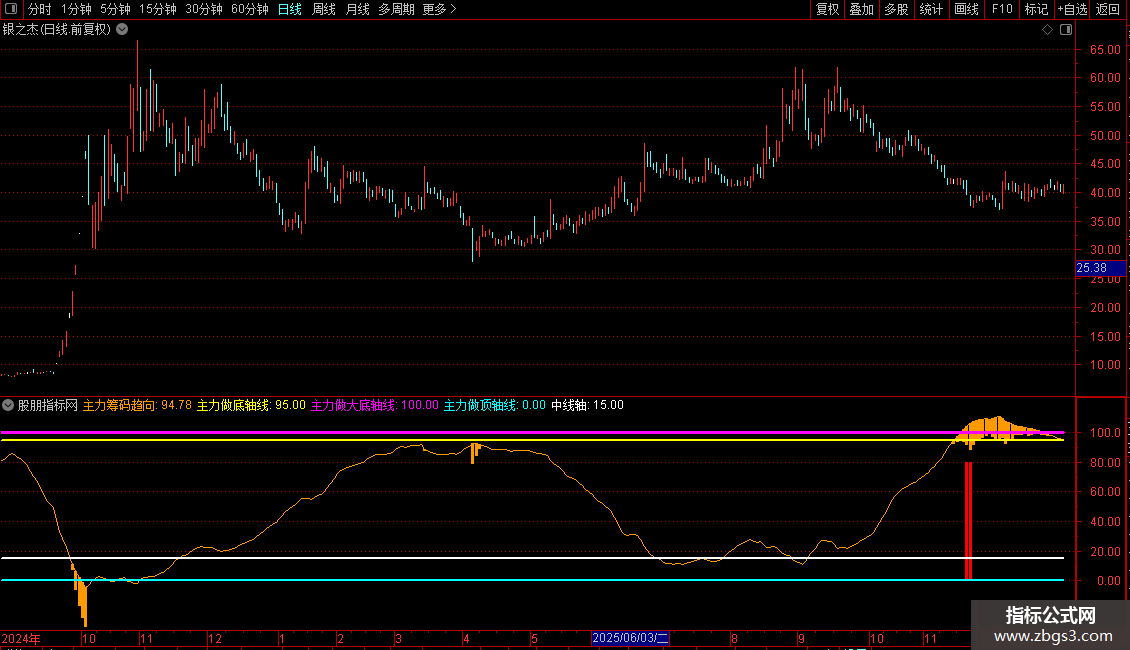Click the 2025/06/03 date marker on timeline

coord(630,638)
